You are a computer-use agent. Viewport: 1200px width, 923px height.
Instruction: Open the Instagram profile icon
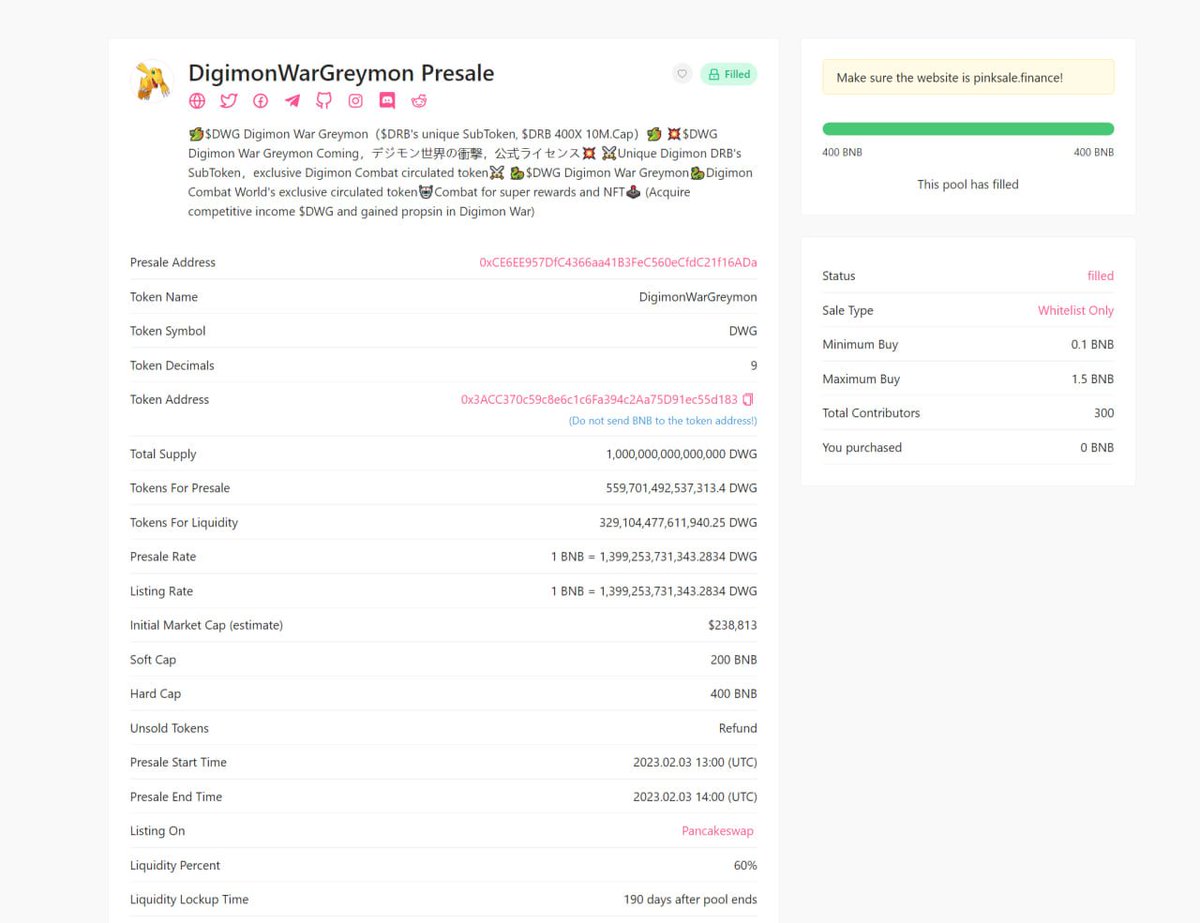355,101
